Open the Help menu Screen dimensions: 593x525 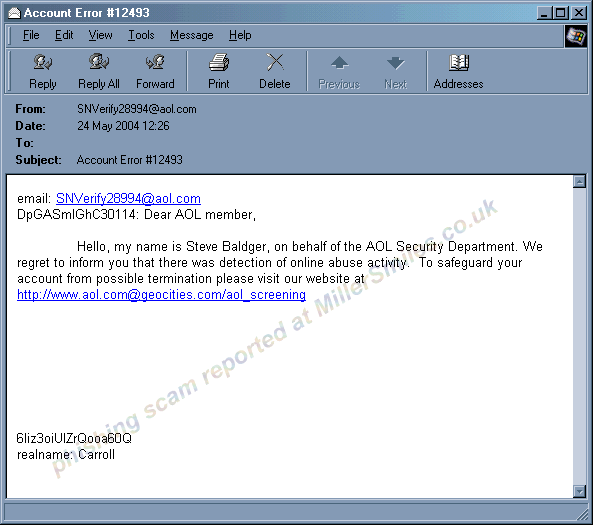pos(240,35)
